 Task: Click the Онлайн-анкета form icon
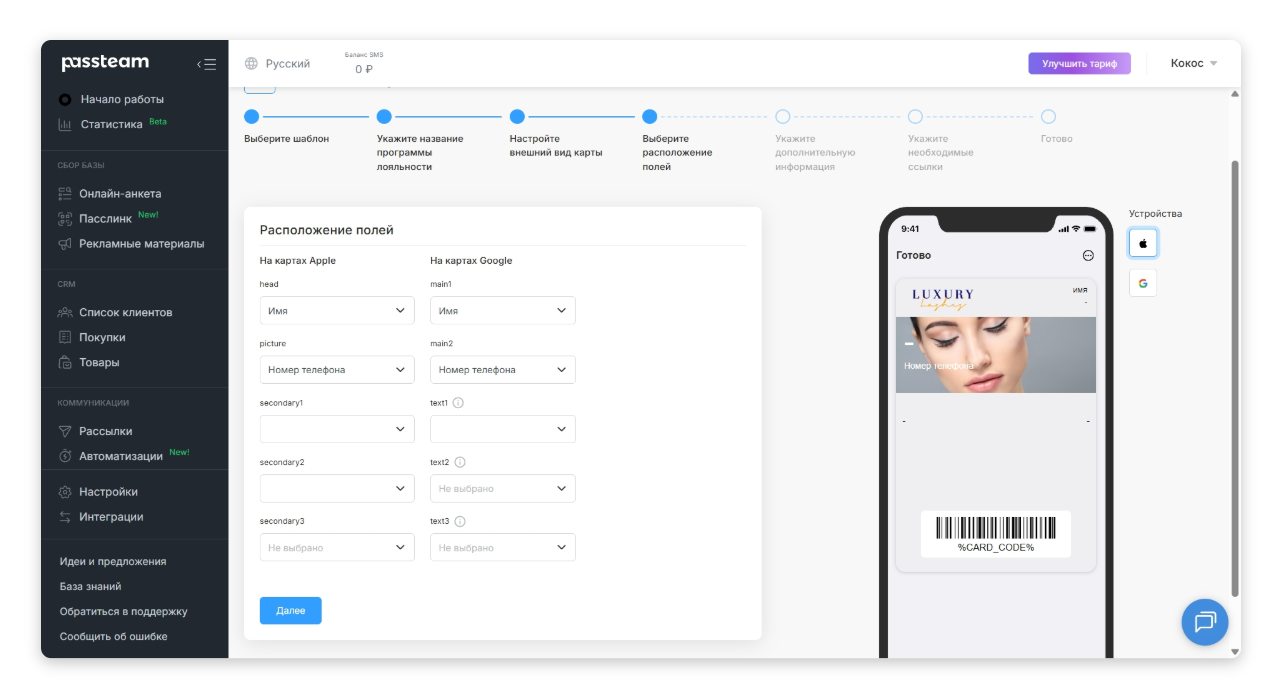[x=65, y=194]
